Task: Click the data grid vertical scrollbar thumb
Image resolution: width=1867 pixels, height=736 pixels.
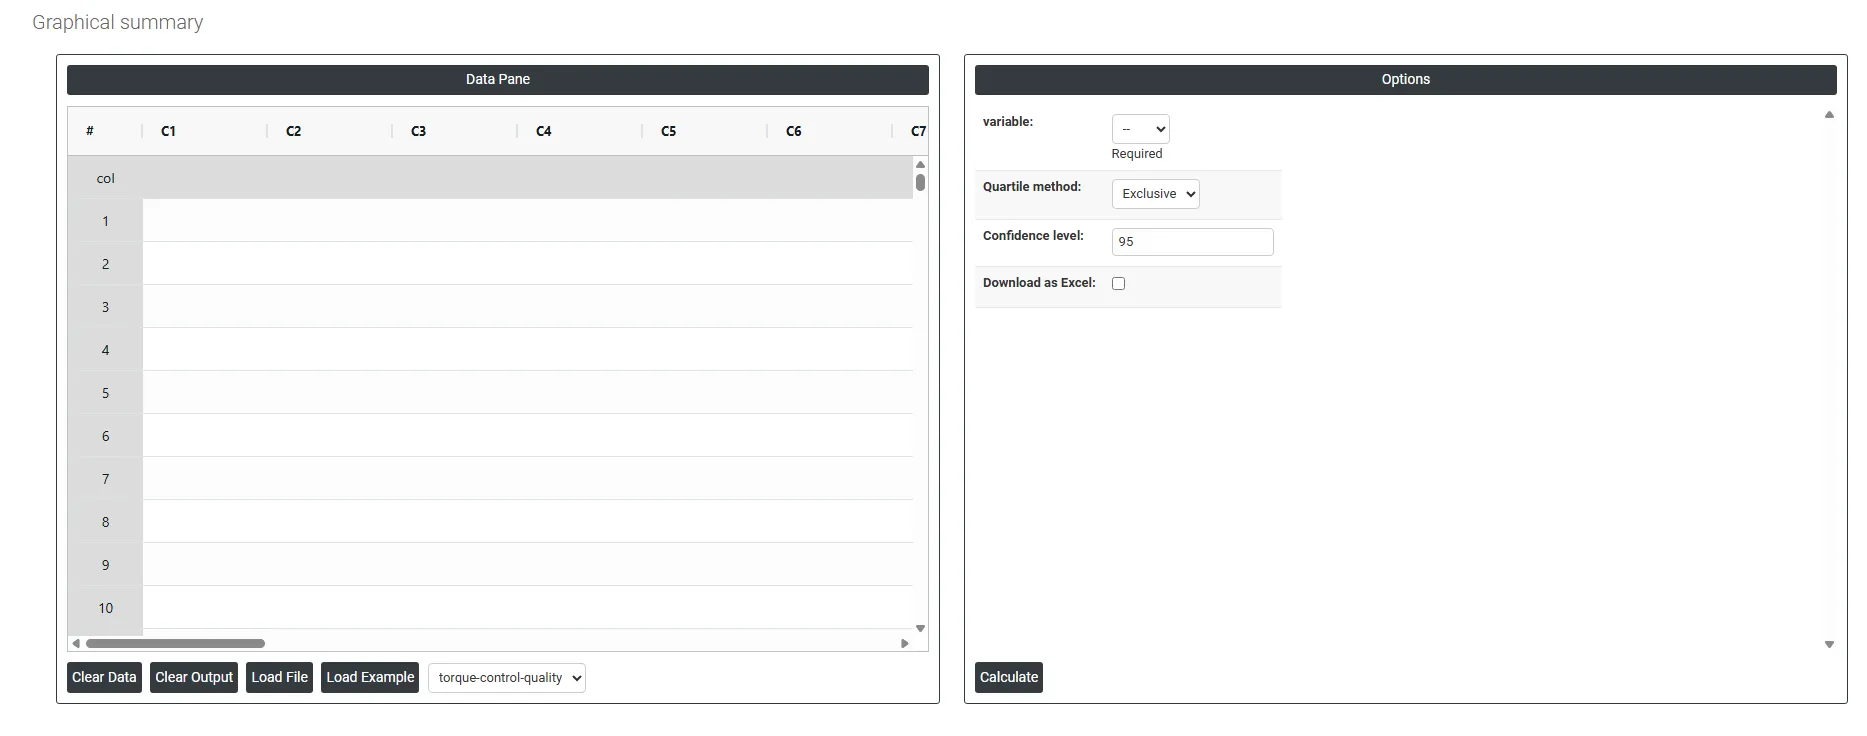Action: pos(920,182)
